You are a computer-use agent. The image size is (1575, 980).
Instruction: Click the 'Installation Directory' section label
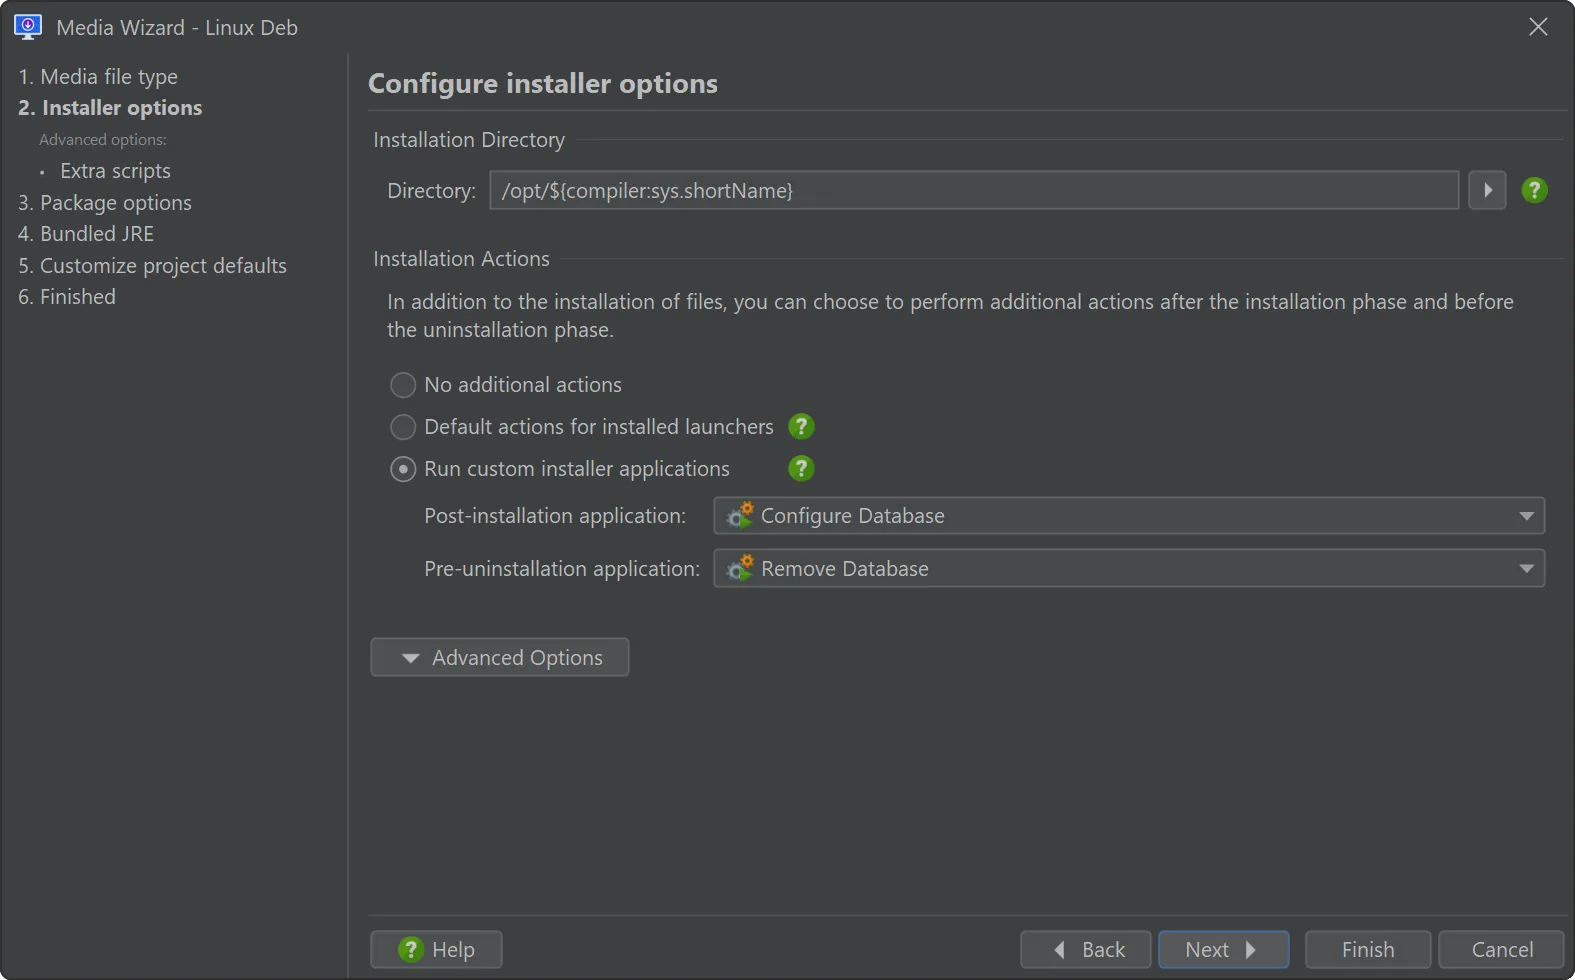(x=469, y=140)
